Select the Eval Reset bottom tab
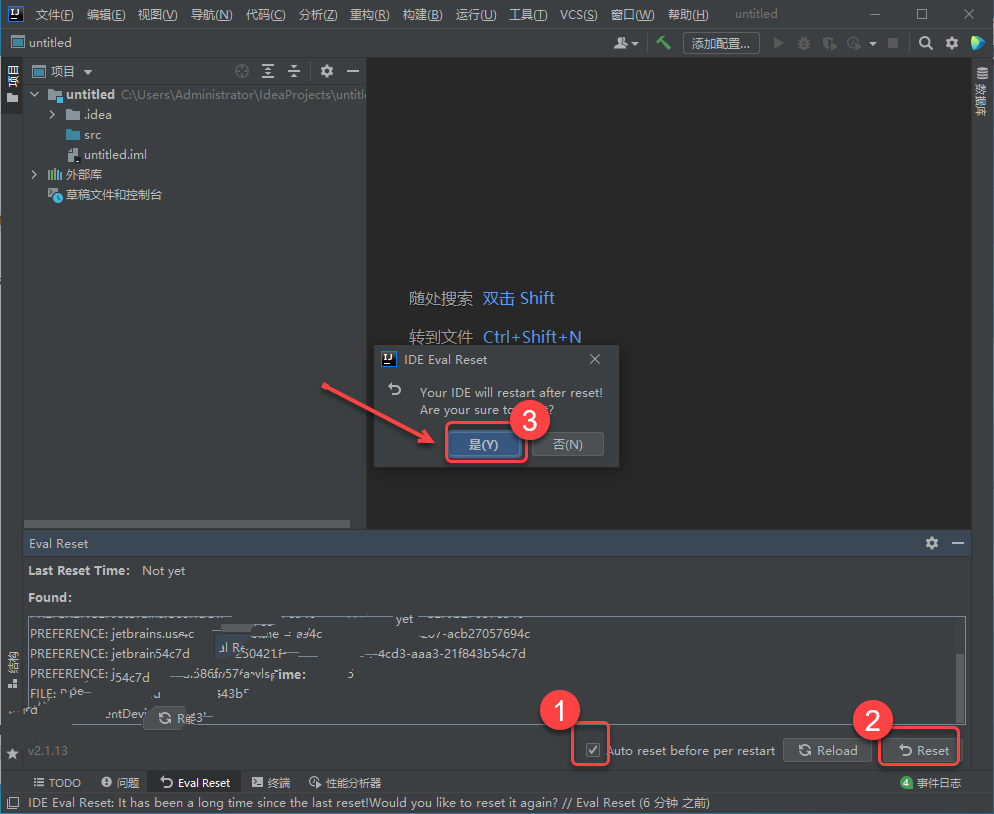 click(195, 782)
